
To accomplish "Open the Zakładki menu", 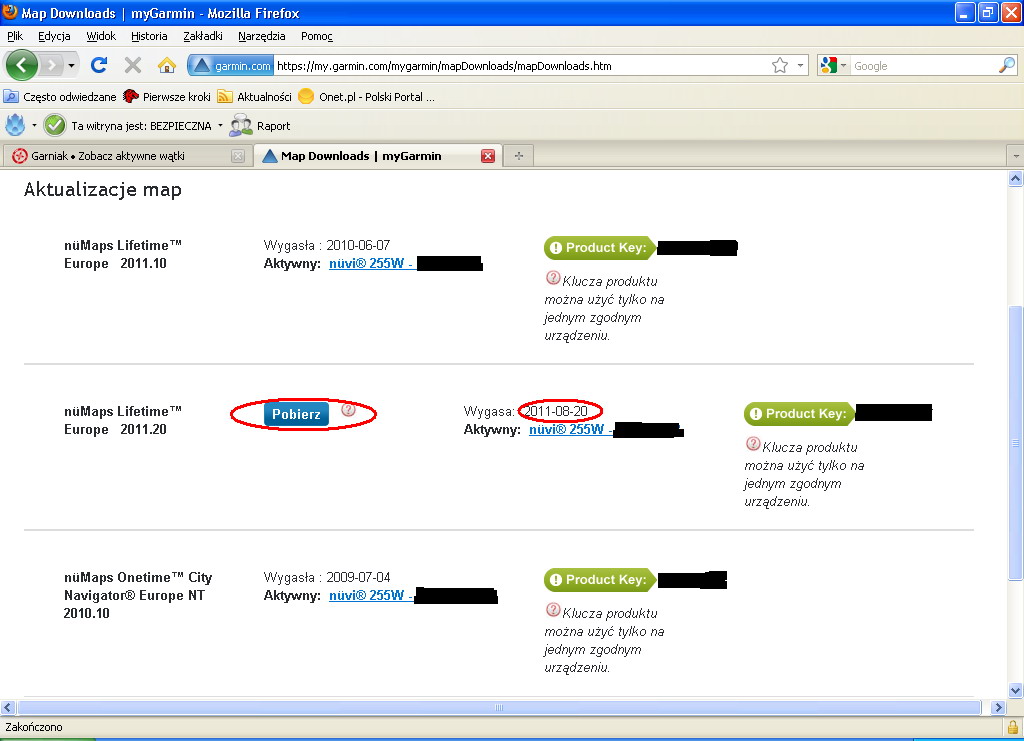I will (202, 36).
